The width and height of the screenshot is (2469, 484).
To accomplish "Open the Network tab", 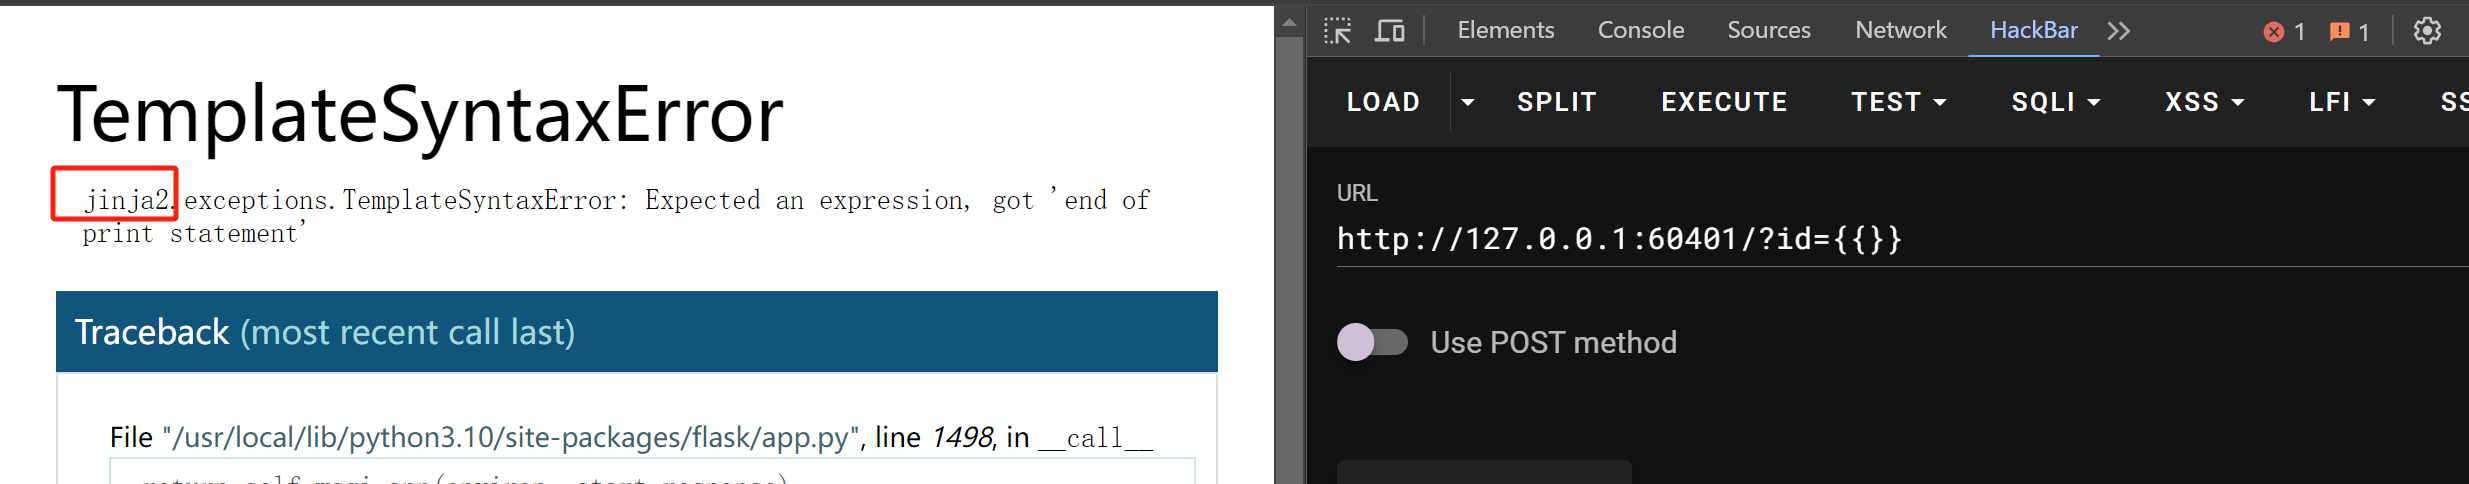I will click(1900, 30).
